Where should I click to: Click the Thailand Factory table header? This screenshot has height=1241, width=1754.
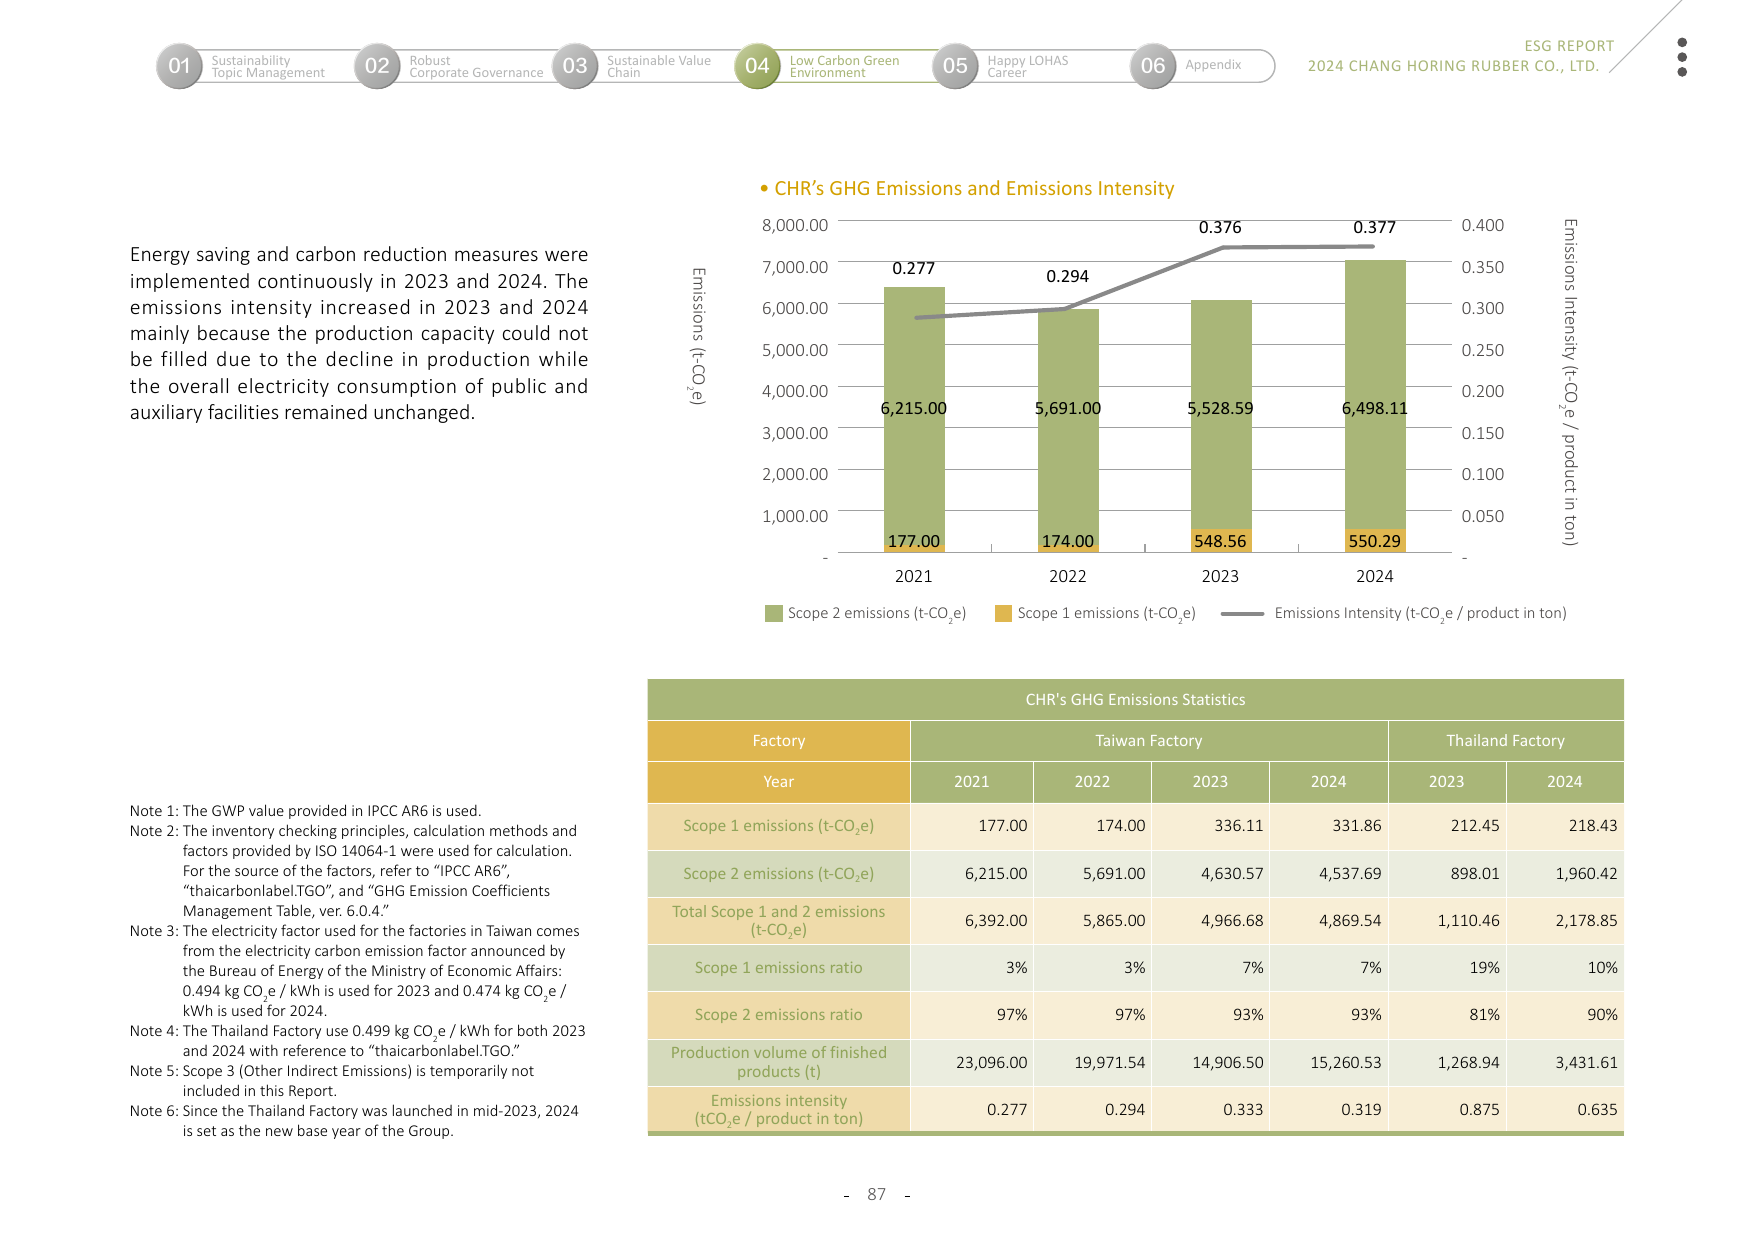click(1506, 741)
